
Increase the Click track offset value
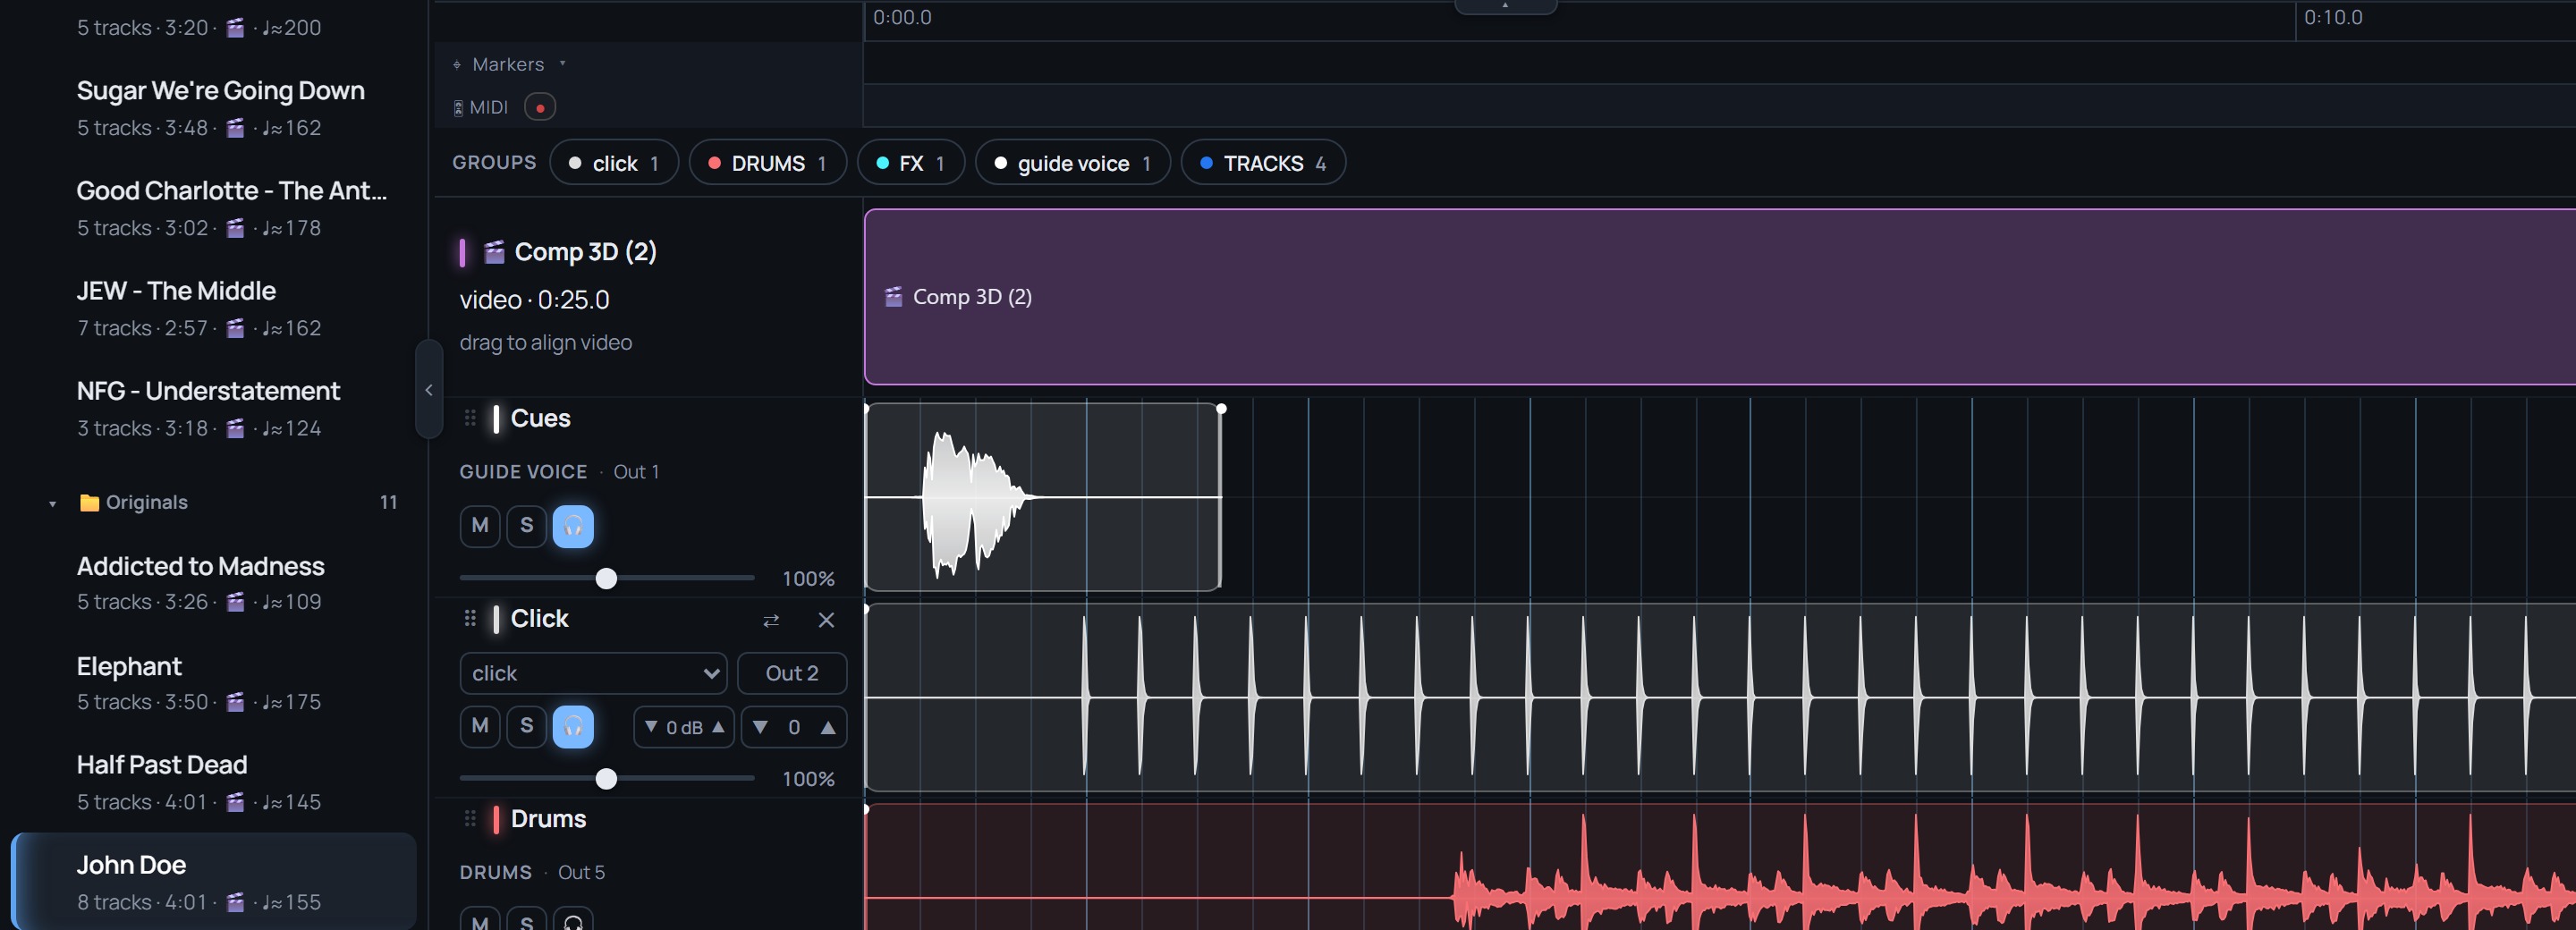tap(828, 727)
